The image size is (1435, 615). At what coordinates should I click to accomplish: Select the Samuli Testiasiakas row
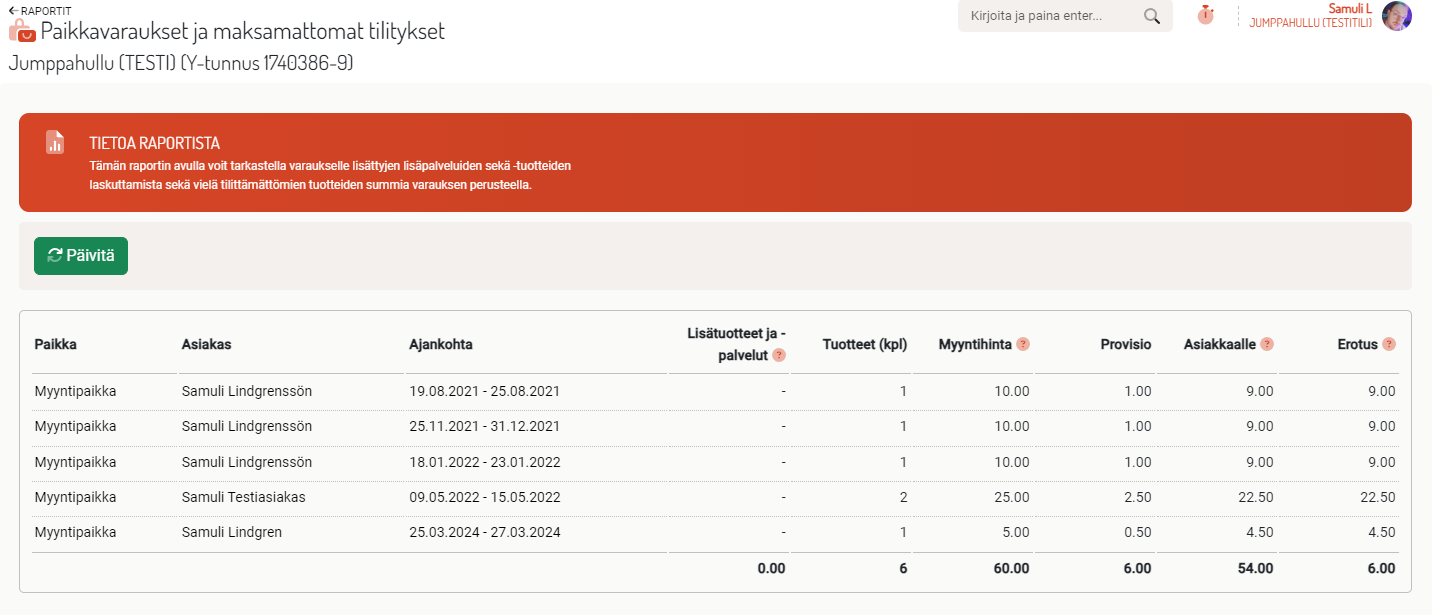[x=244, y=497]
